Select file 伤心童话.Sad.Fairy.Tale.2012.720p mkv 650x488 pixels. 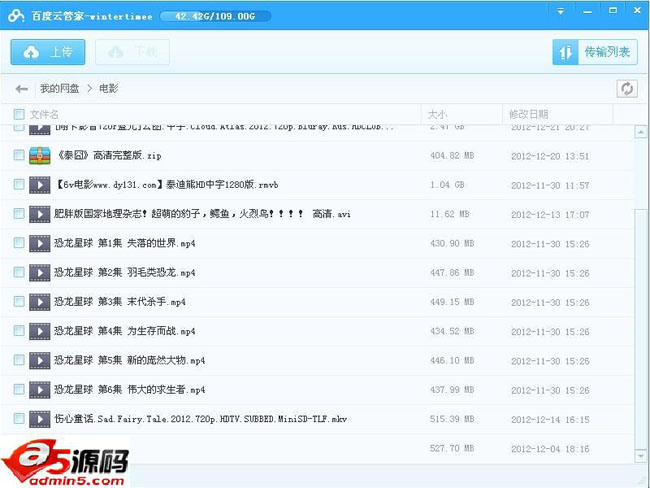click(201, 419)
